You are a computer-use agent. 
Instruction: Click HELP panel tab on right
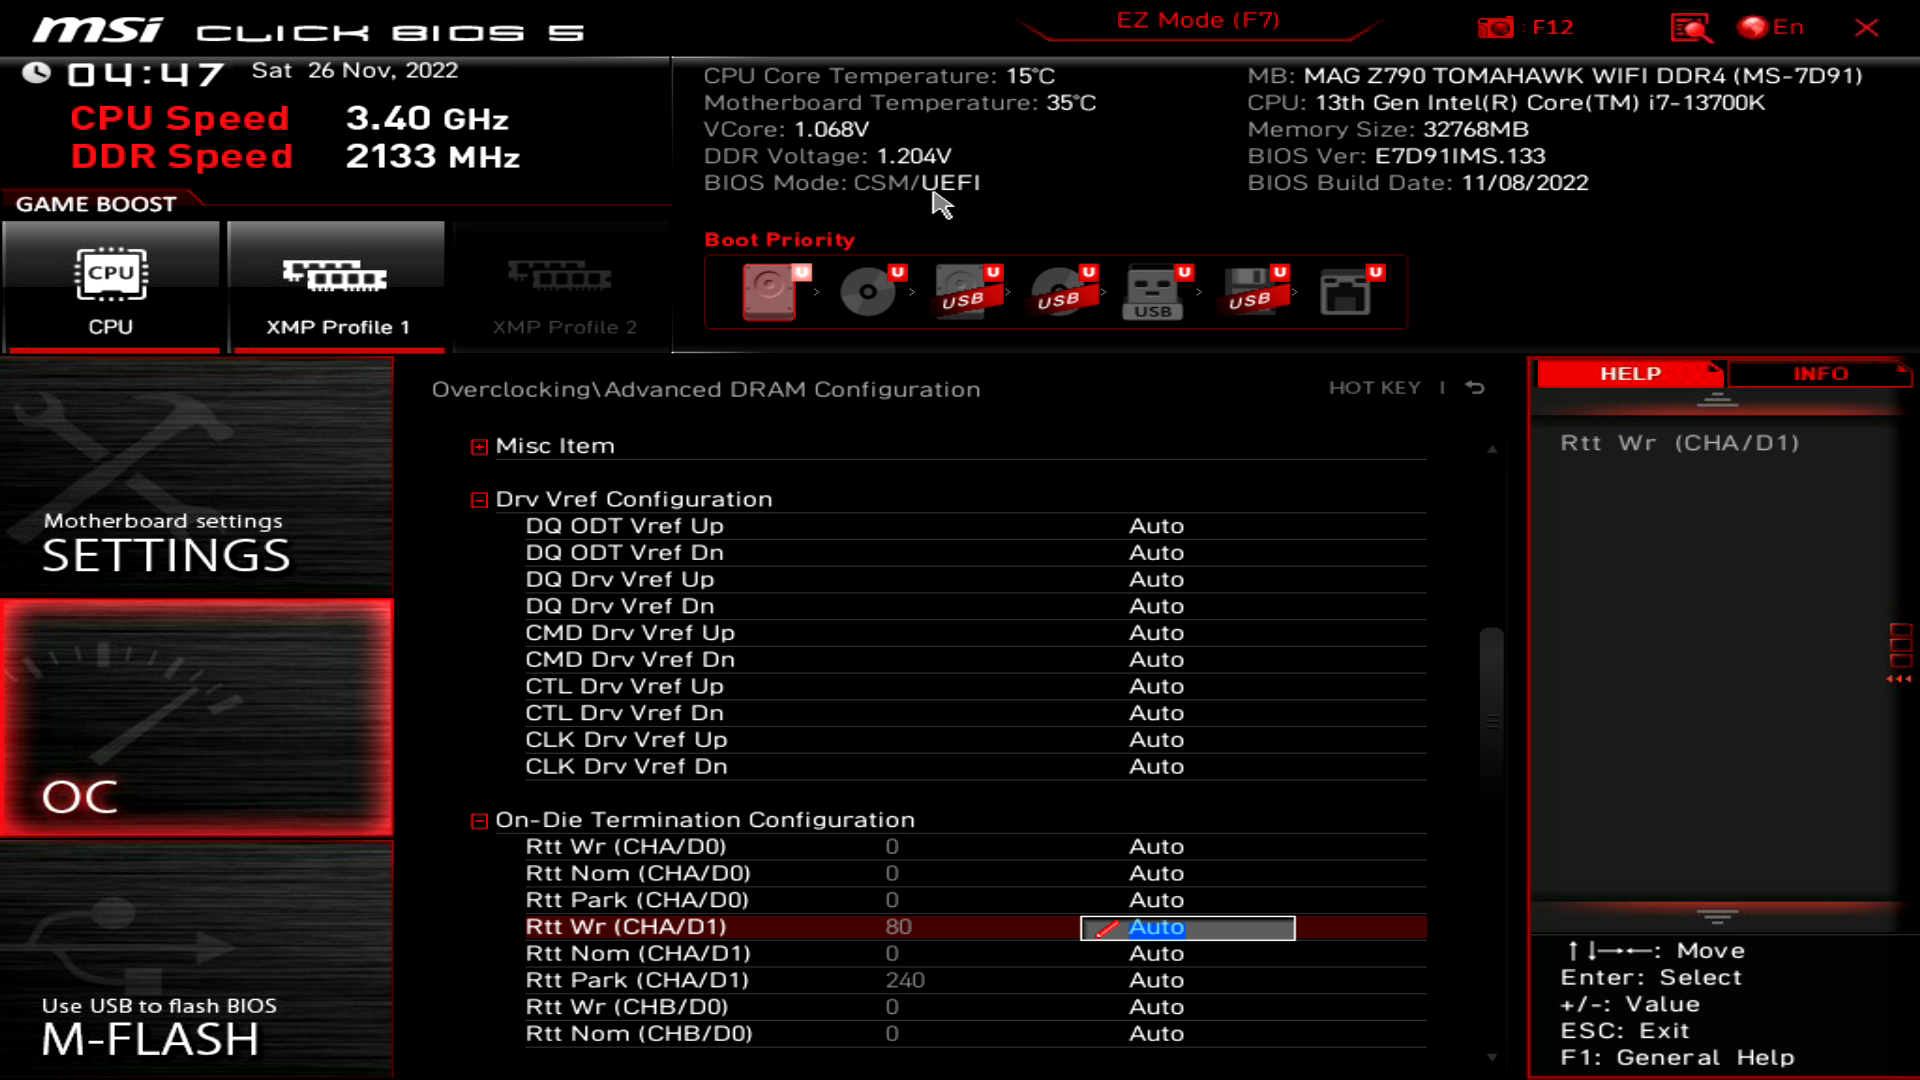coord(1629,373)
